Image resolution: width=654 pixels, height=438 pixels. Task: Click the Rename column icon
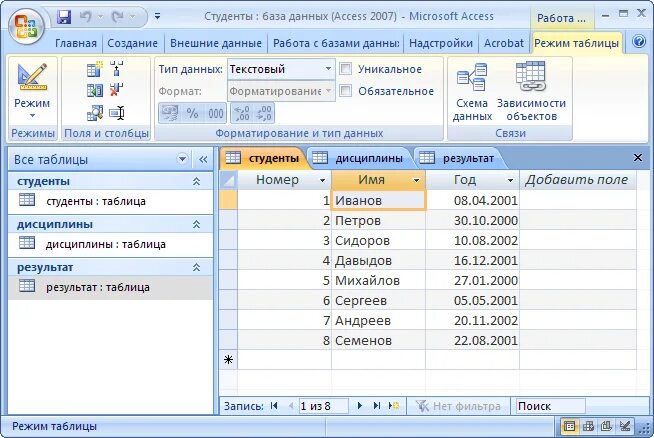pyautogui.click(x=117, y=113)
